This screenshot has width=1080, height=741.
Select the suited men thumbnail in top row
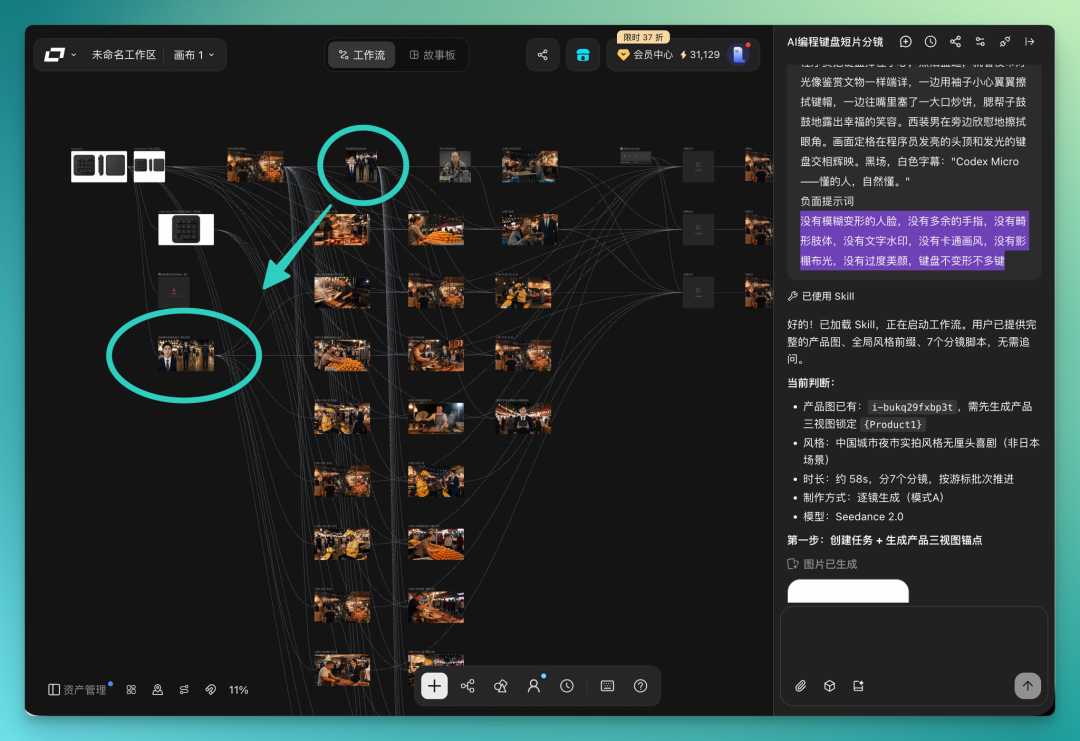362,167
